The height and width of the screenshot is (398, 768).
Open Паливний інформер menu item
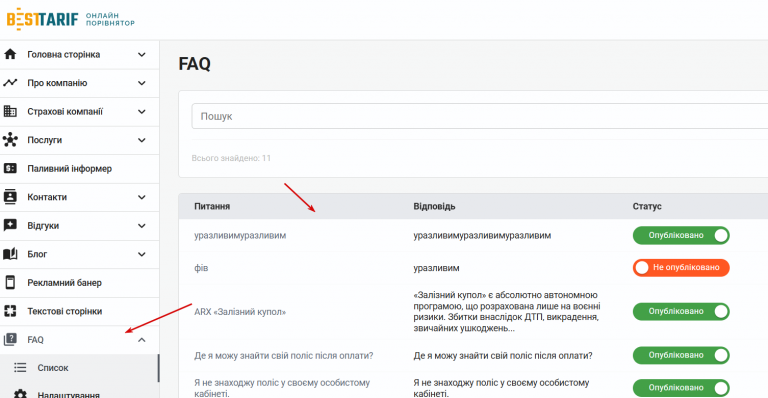point(79,168)
